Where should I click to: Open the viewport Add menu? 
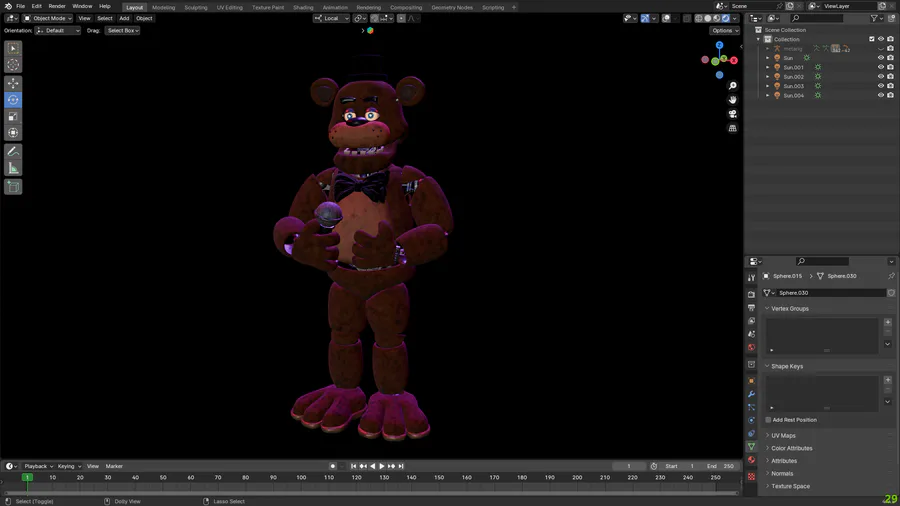(x=124, y=18)
